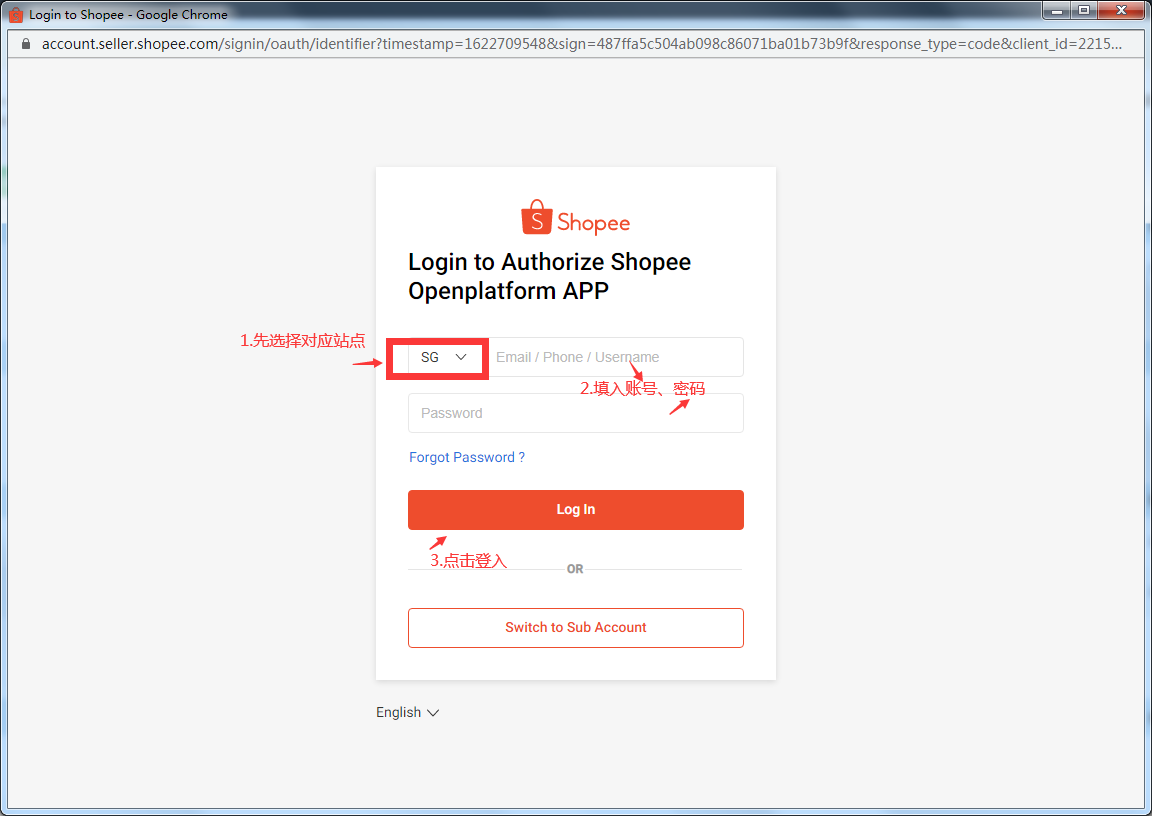Select the account.seller.shopee.com URL text

pos(582,44)
